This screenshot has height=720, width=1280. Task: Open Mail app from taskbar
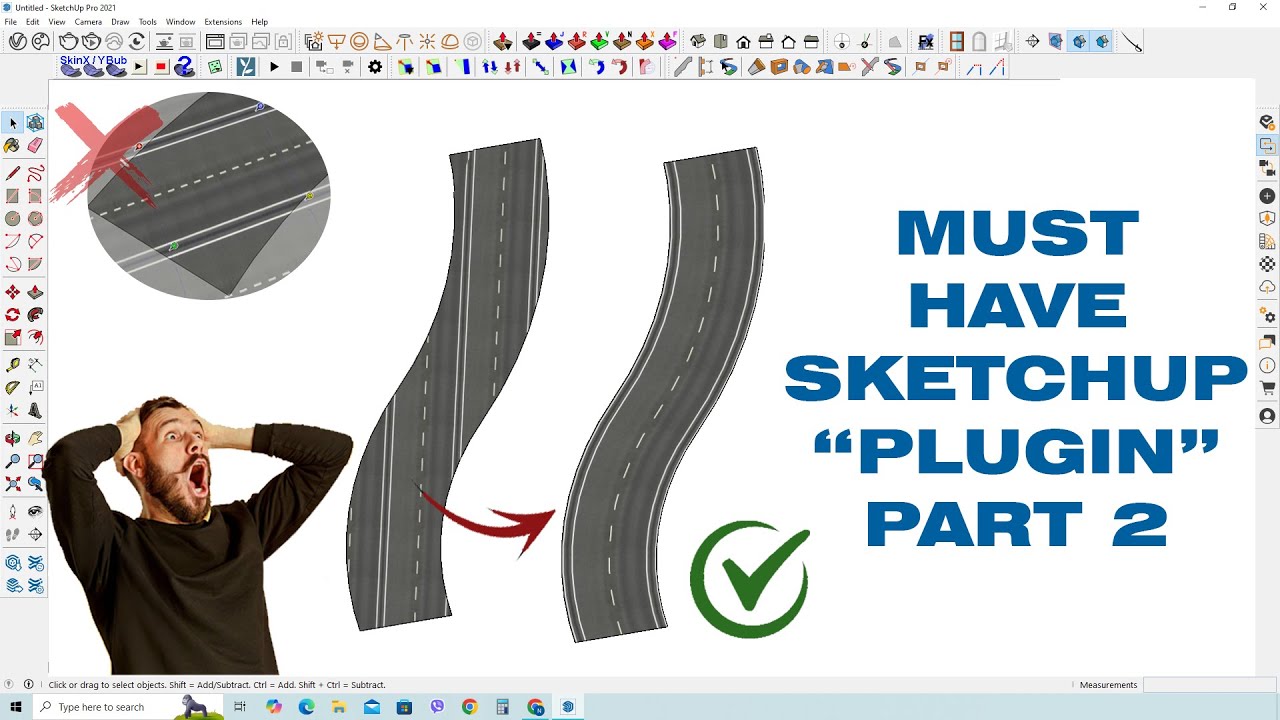(372, 707)
